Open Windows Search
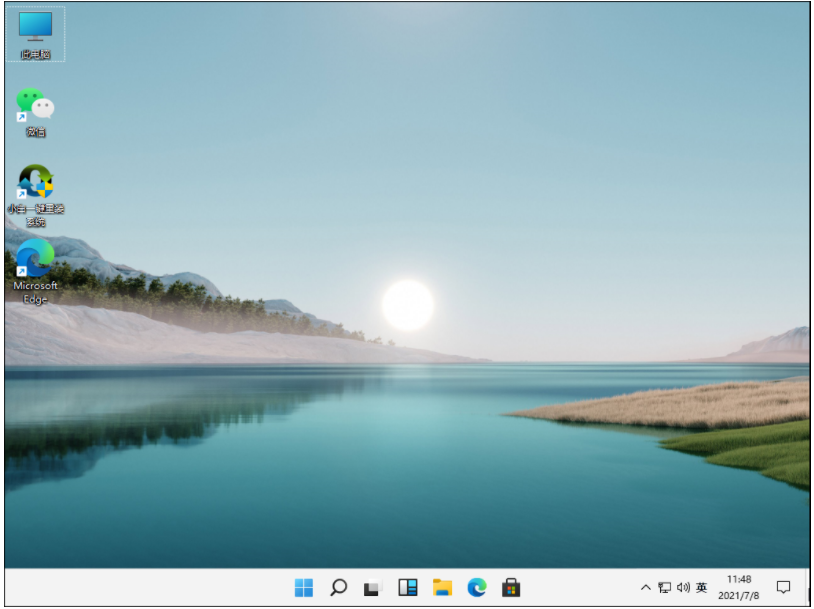 click(336, 589)
